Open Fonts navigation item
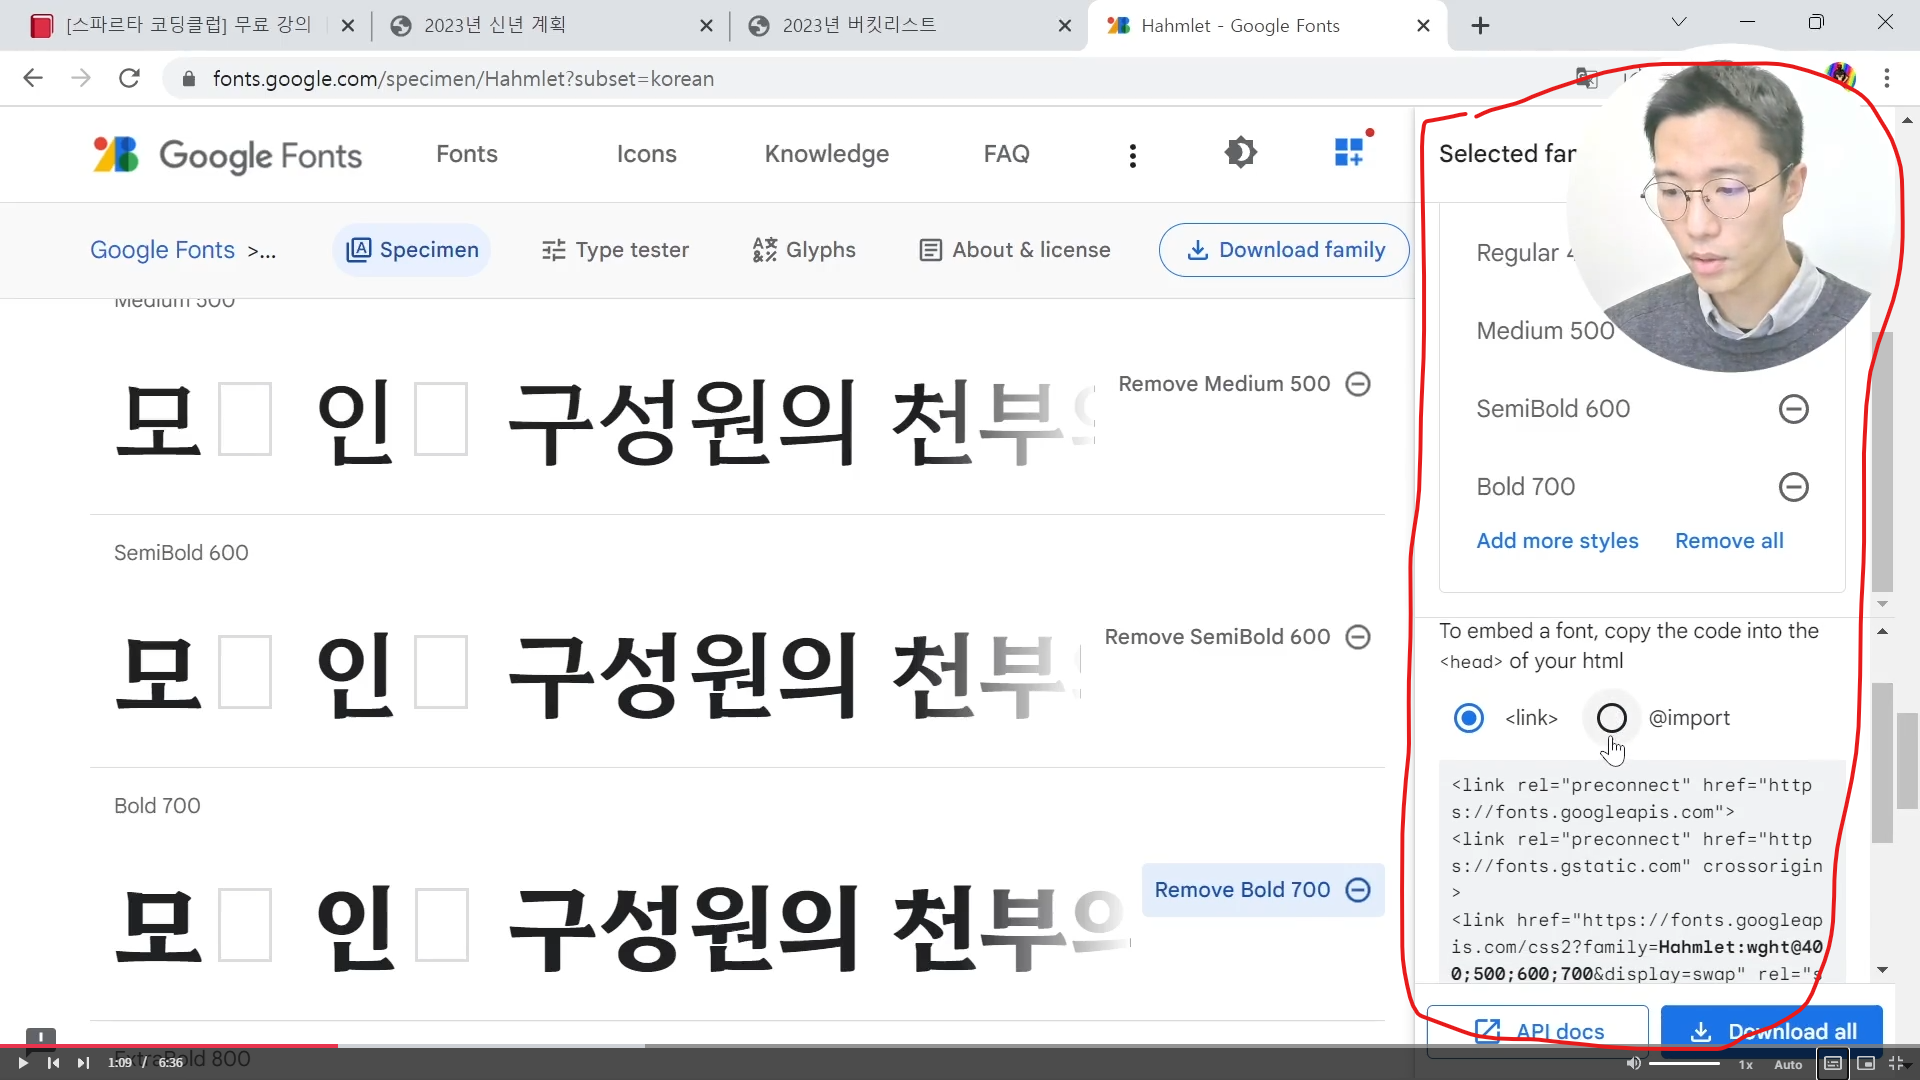The image size is (1920, 1080). pyautogui.click(x=467, y=154)
